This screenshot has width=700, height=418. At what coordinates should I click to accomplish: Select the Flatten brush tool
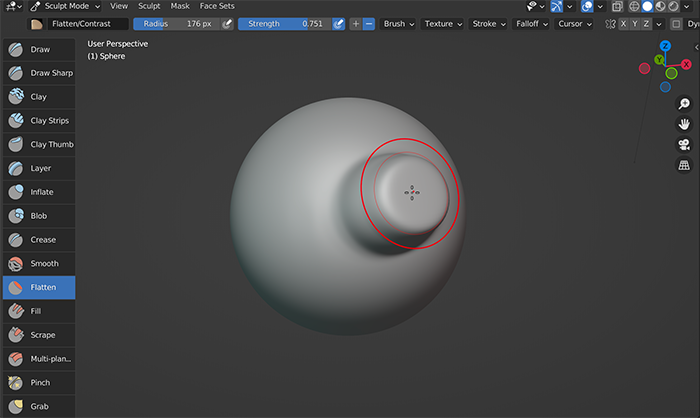[x=39, y=288]
